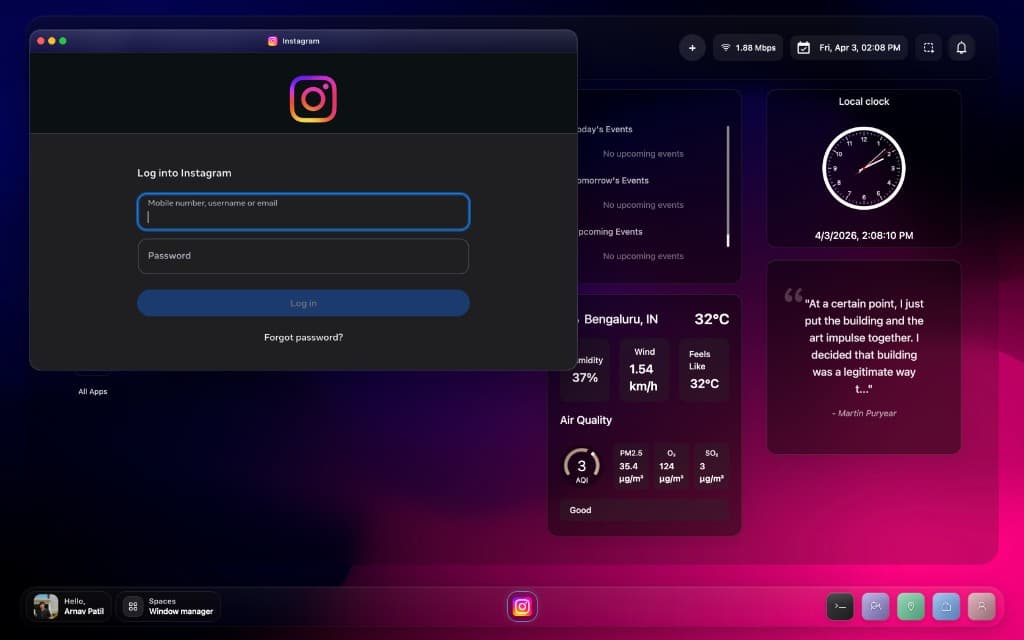Click the AQI gauge showing 3
The height and width of the screenshot is (640, 1024).
[582, 464]
